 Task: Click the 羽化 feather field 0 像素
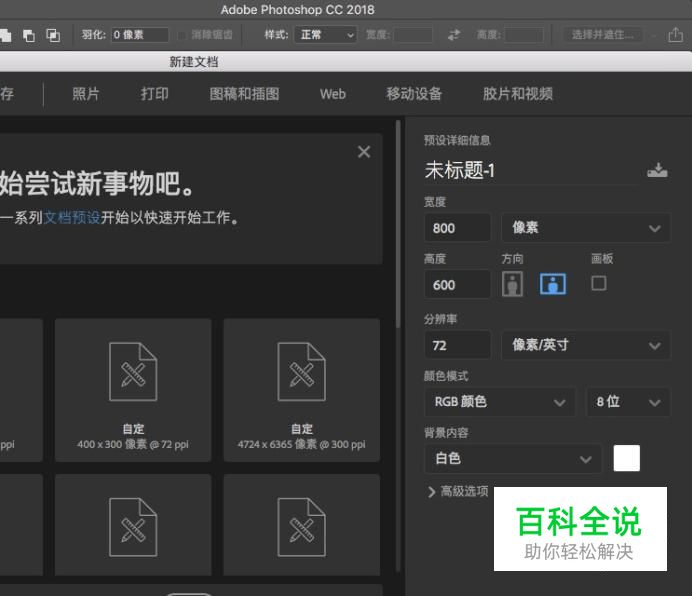tap(139, 35)
